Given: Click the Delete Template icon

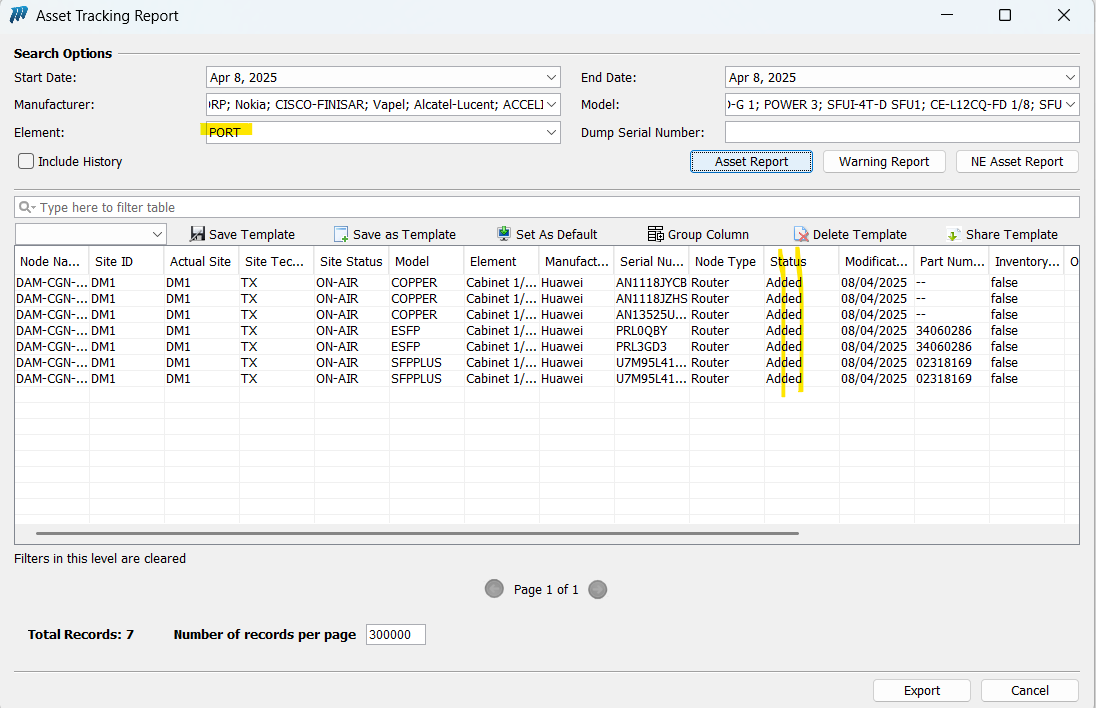Looking at the screenshot, I should 801,234.
